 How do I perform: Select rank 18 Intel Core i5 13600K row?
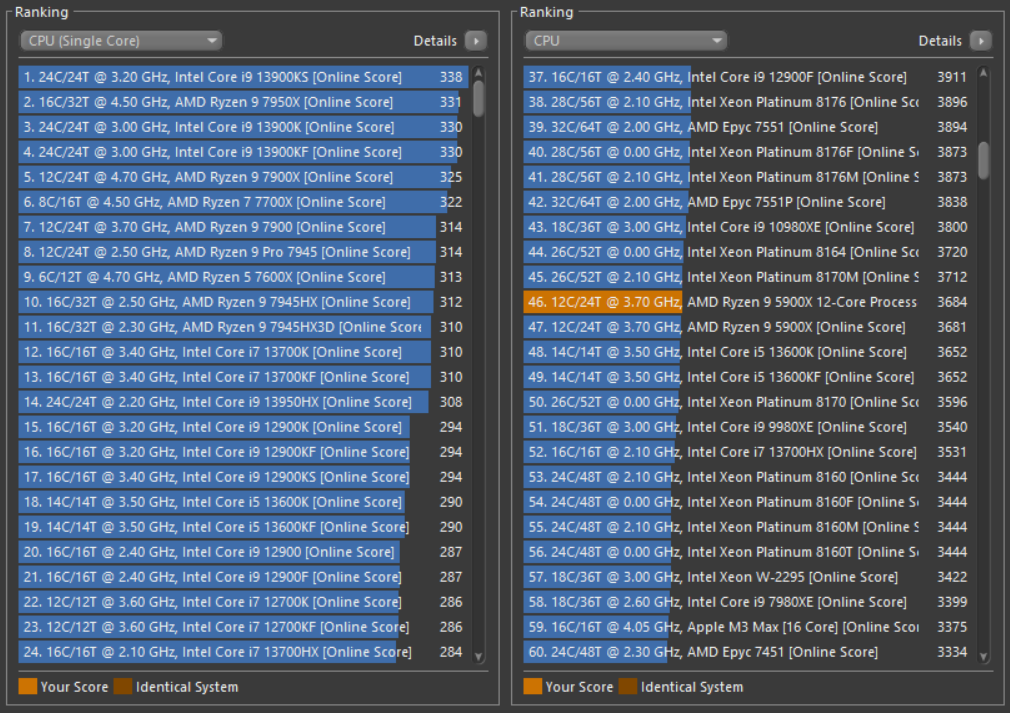point(243,502)
